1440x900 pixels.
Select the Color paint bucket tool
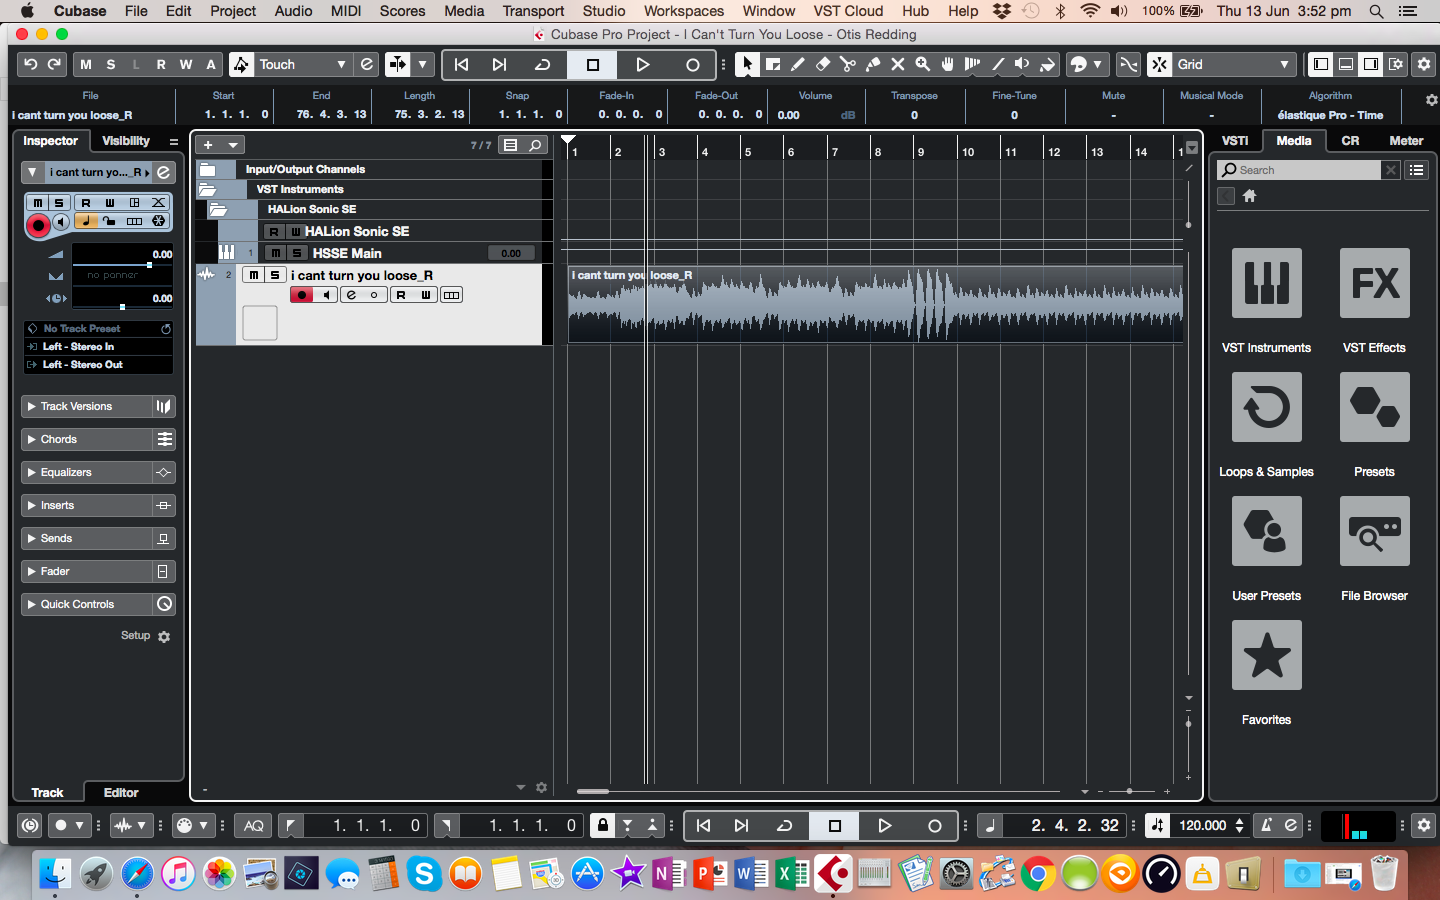tap(1047, 64)
